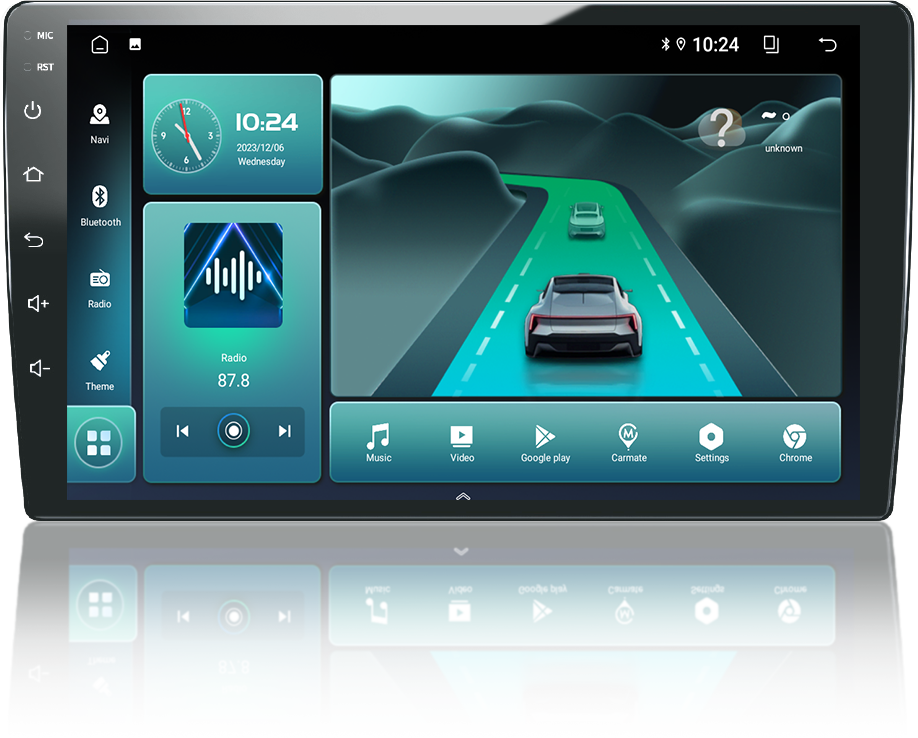Image resolution: width=918 pixels, height=738 pixels.
Task: Open the app drawer grid icon
Action: [x=99, y=441]
